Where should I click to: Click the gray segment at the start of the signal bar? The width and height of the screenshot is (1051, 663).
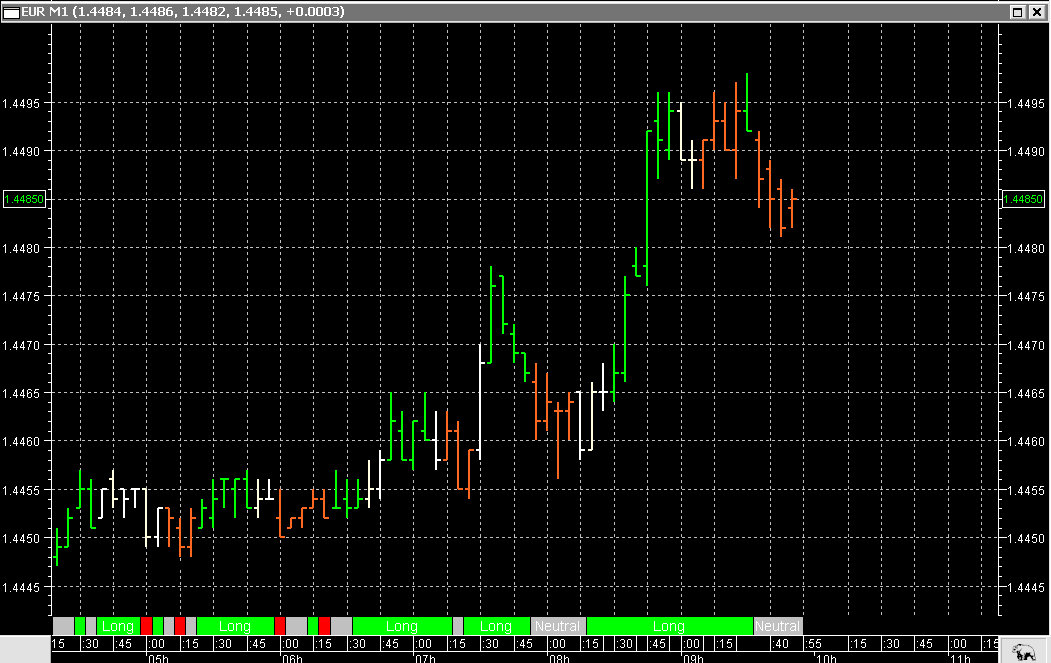(62, 626)
